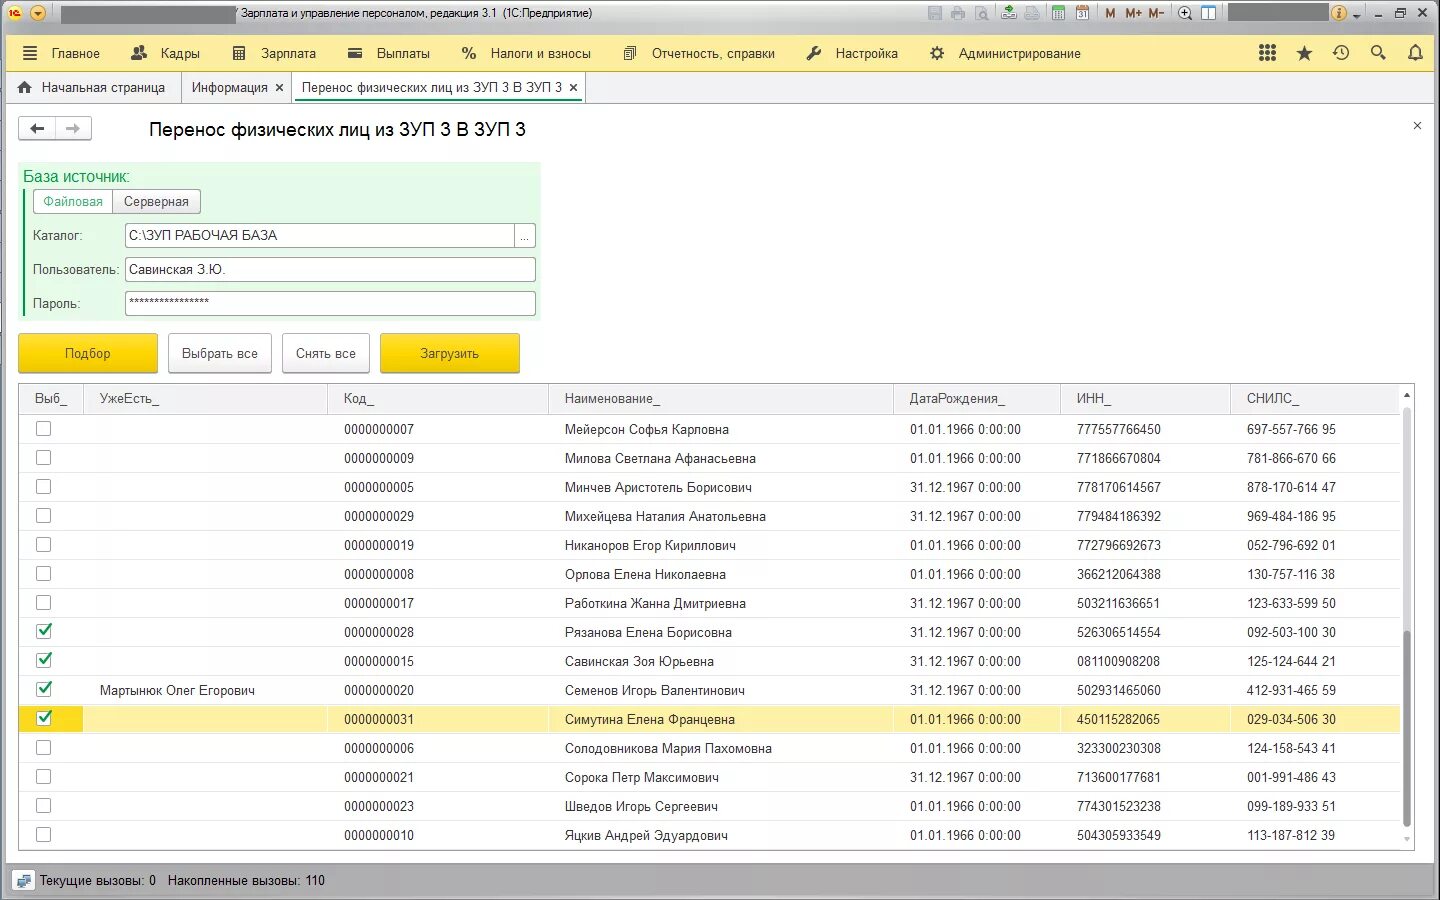This screenshot has height=900, width=1440.
Task: Check the box for Минчев Аристотель Борисович
Action: tap(43, 486)
